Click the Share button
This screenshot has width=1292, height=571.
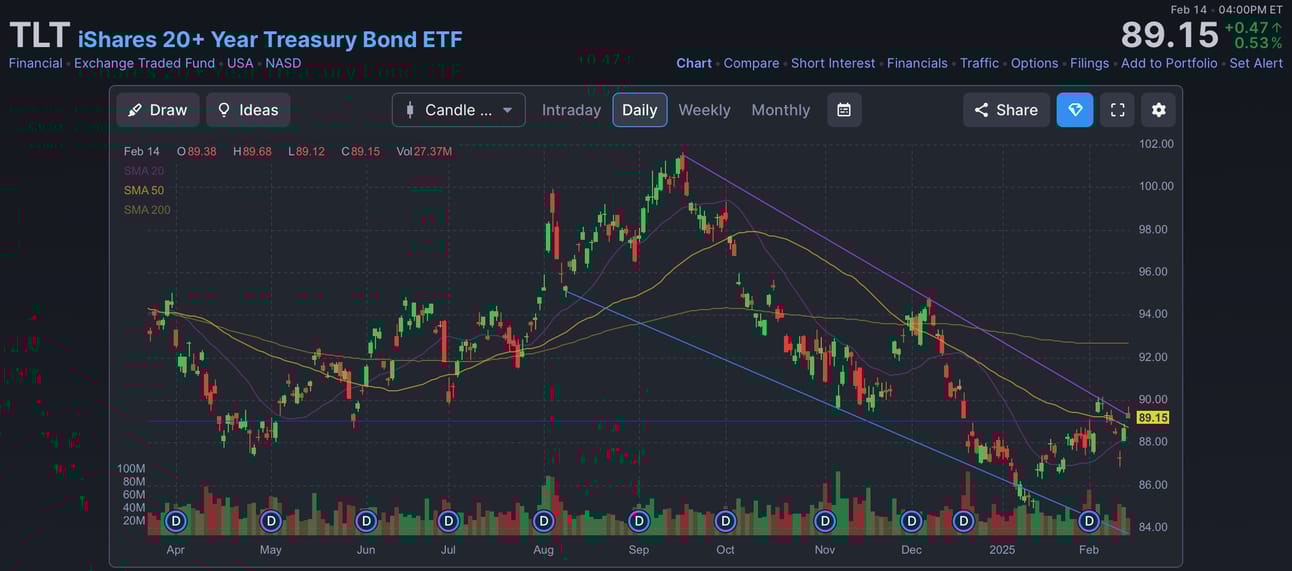1007,110
